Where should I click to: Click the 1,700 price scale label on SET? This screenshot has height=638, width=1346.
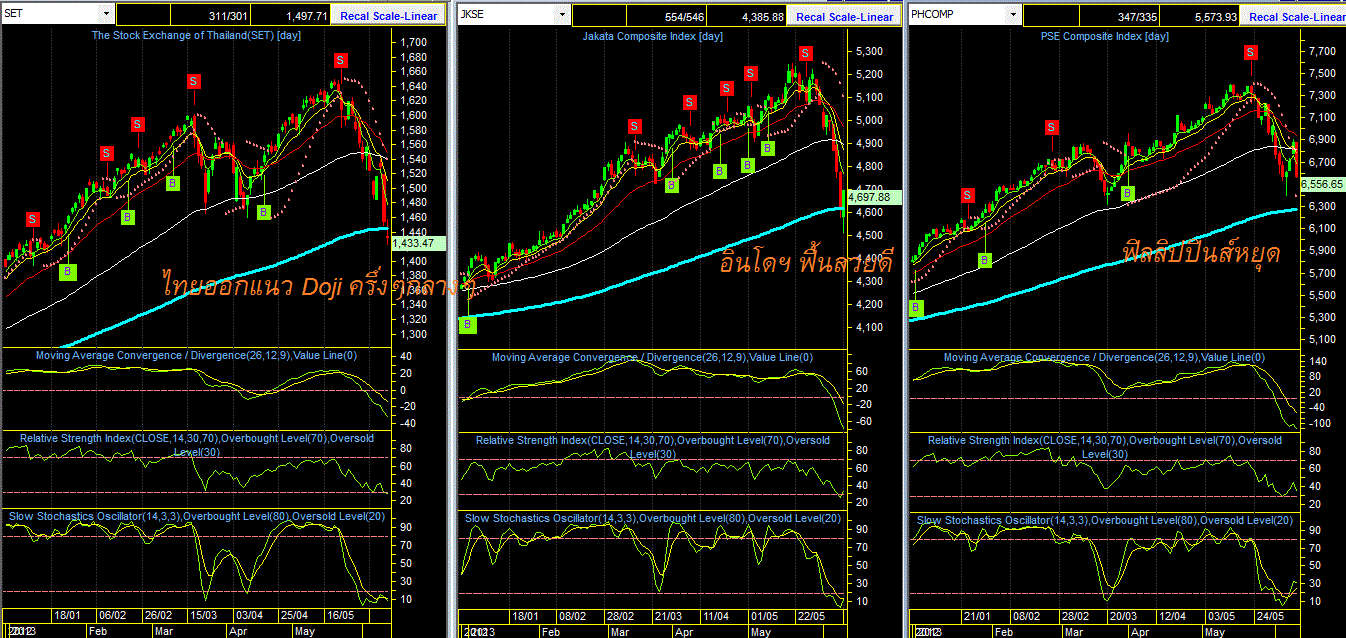tap(413, 42)
